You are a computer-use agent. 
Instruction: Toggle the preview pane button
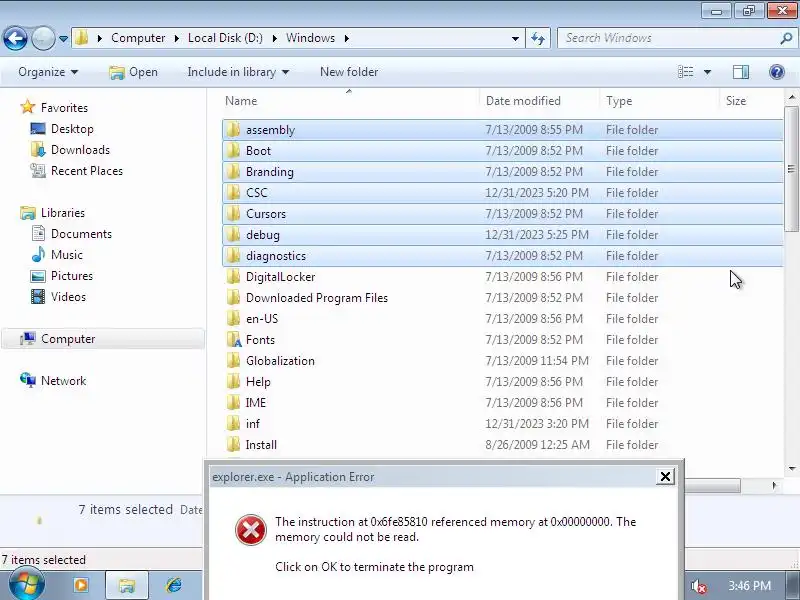click(x=740, y=72)
